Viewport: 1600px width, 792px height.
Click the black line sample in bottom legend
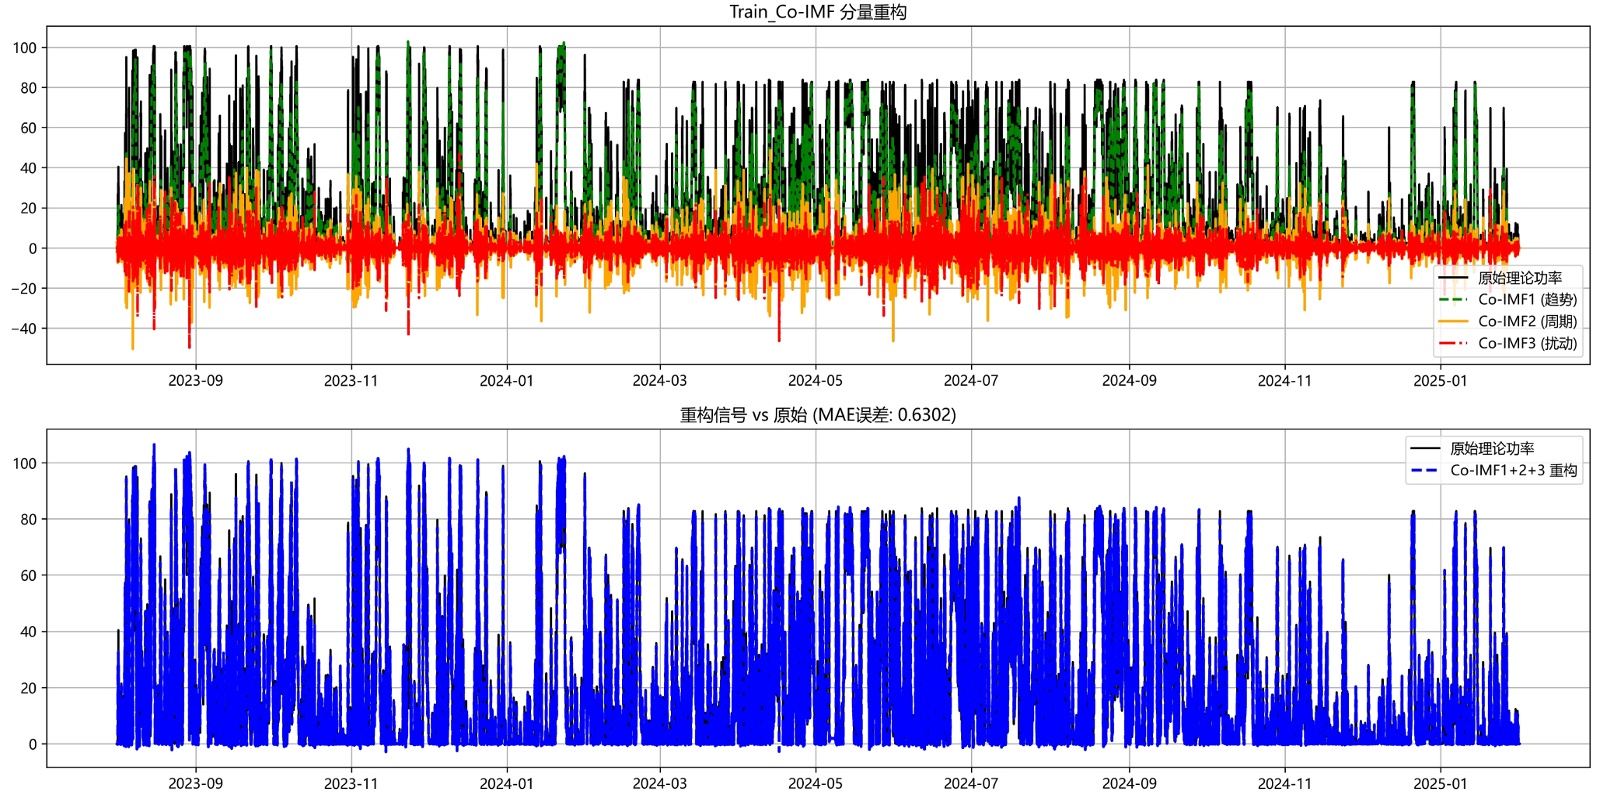point(1424,449)
